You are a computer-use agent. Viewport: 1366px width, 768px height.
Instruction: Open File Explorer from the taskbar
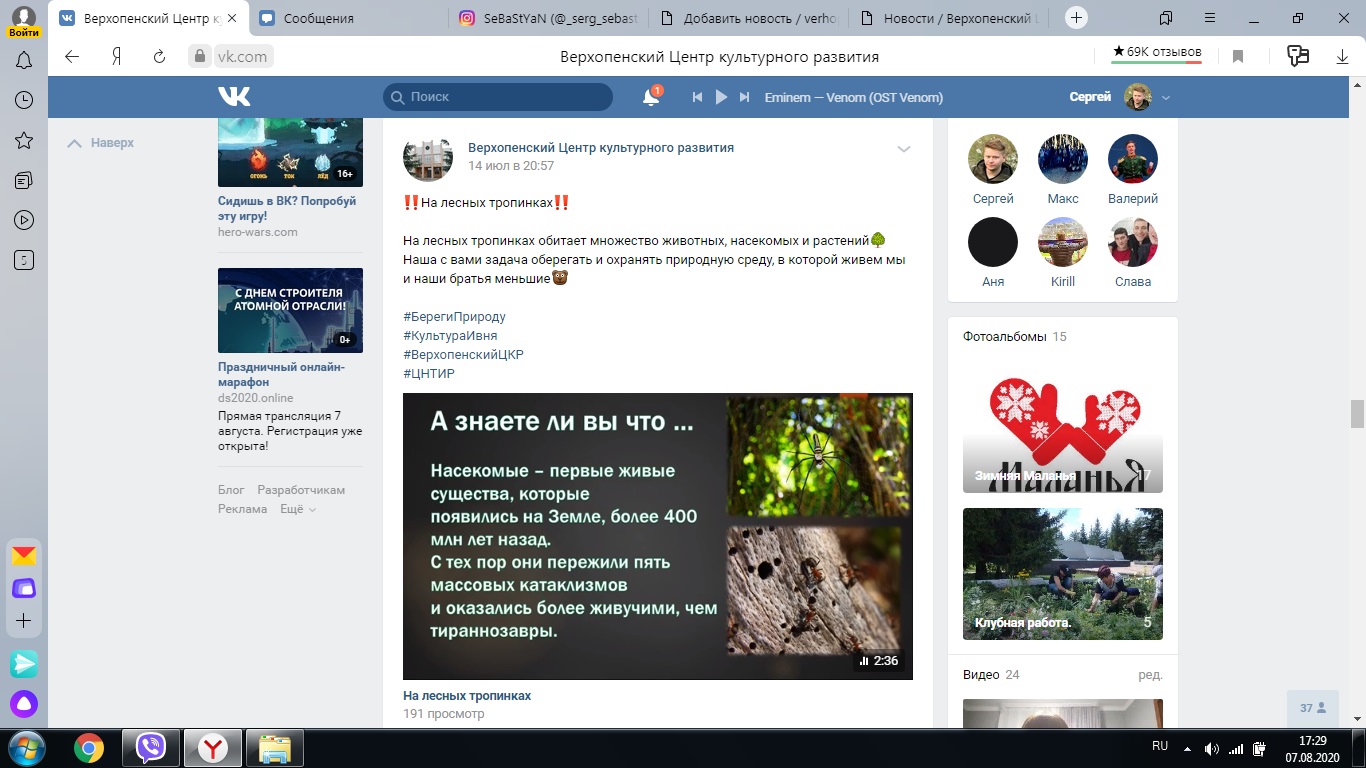tap(275, 748)
